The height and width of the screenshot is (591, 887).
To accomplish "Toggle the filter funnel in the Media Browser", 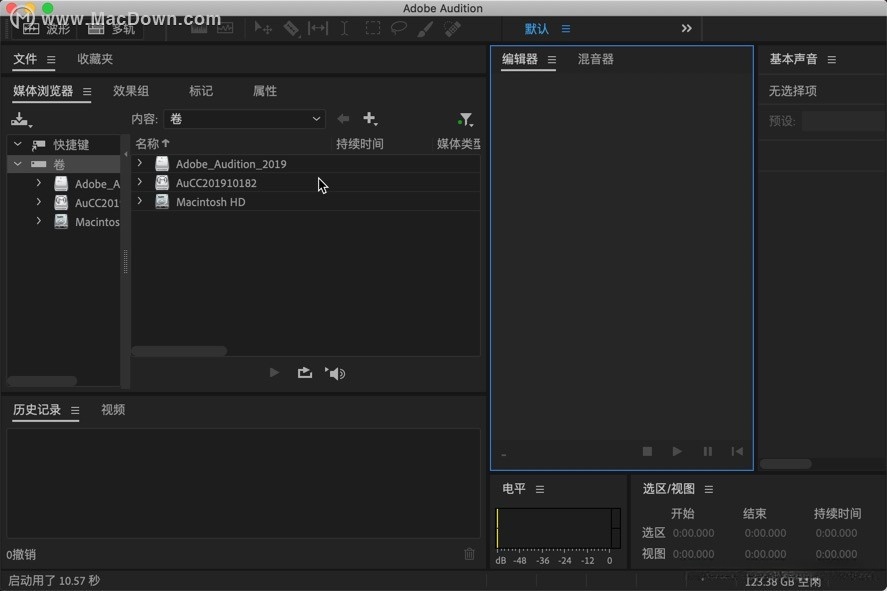I will (x=464, y=119).
